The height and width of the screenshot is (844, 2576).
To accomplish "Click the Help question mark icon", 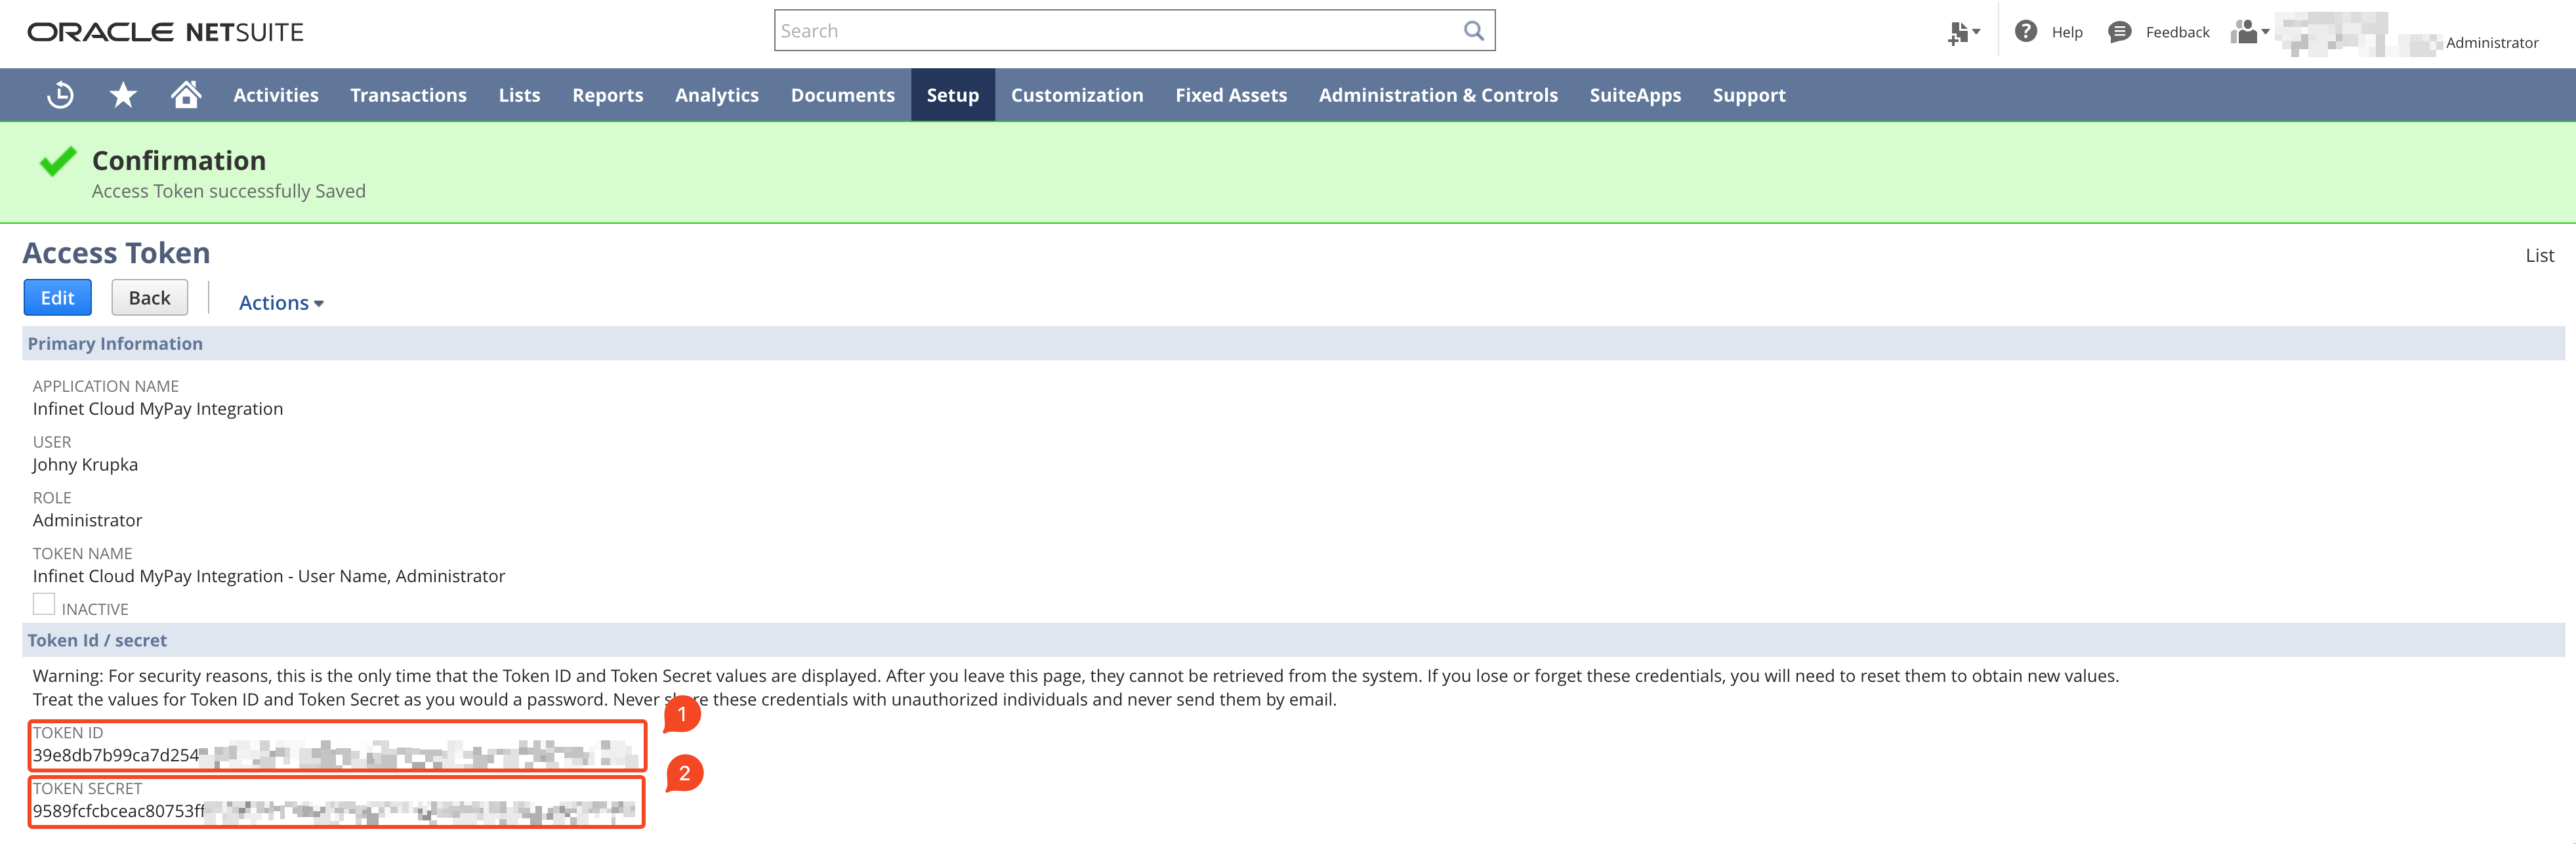I will [x=2025, y=32].
